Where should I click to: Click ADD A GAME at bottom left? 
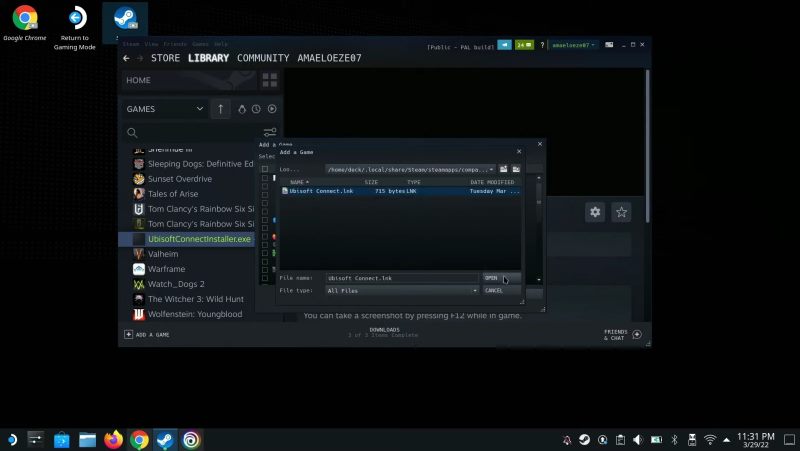pyautogui.click(x=147, y=335)
